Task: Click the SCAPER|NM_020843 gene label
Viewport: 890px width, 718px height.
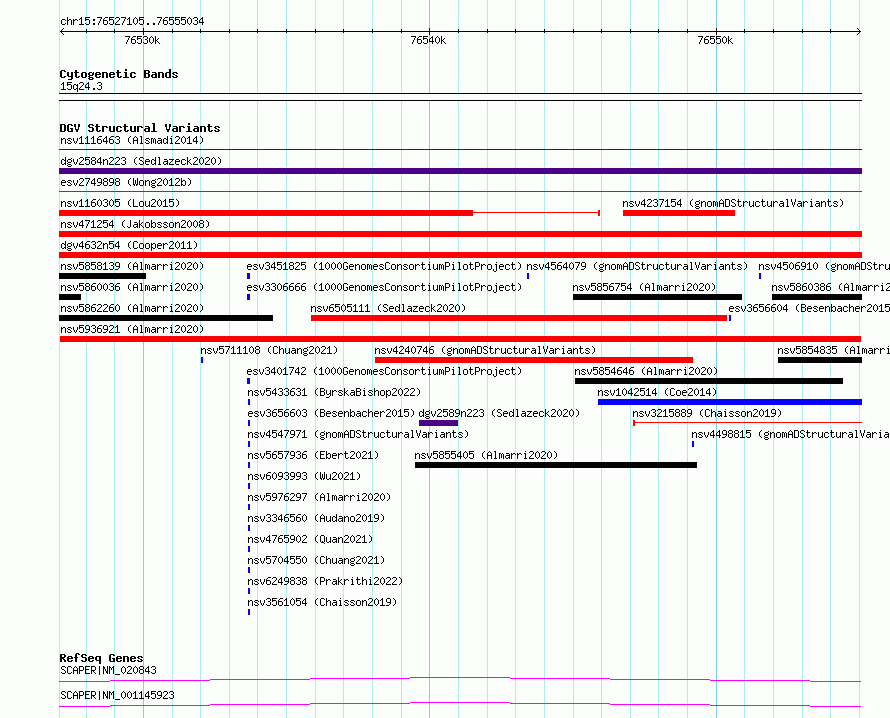Action: [108, 670]
